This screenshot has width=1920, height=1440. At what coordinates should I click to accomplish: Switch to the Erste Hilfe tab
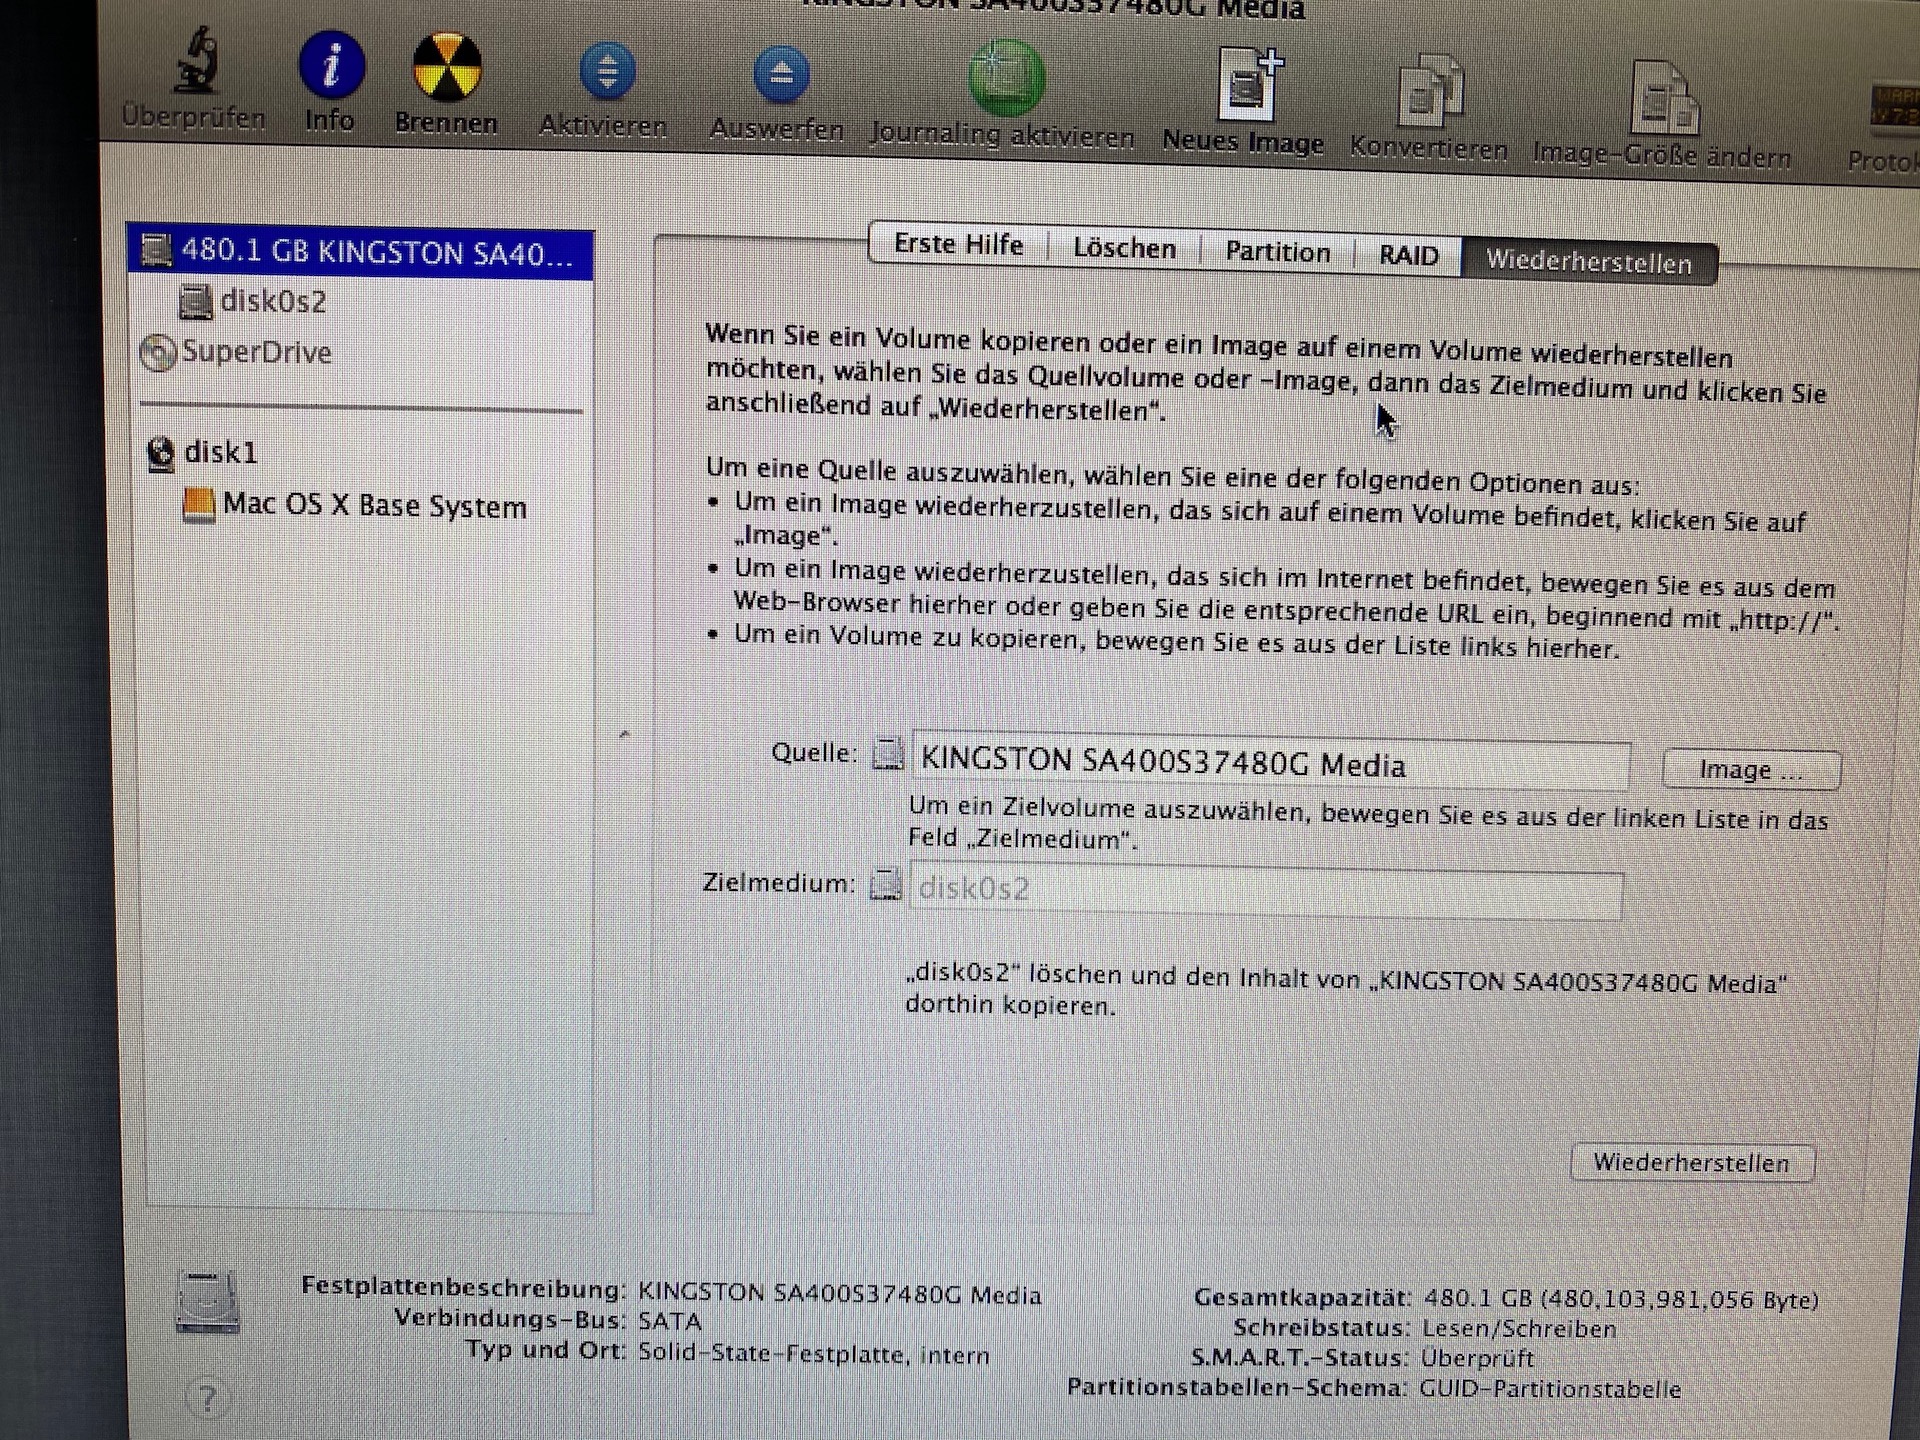[x=958, y=245]
